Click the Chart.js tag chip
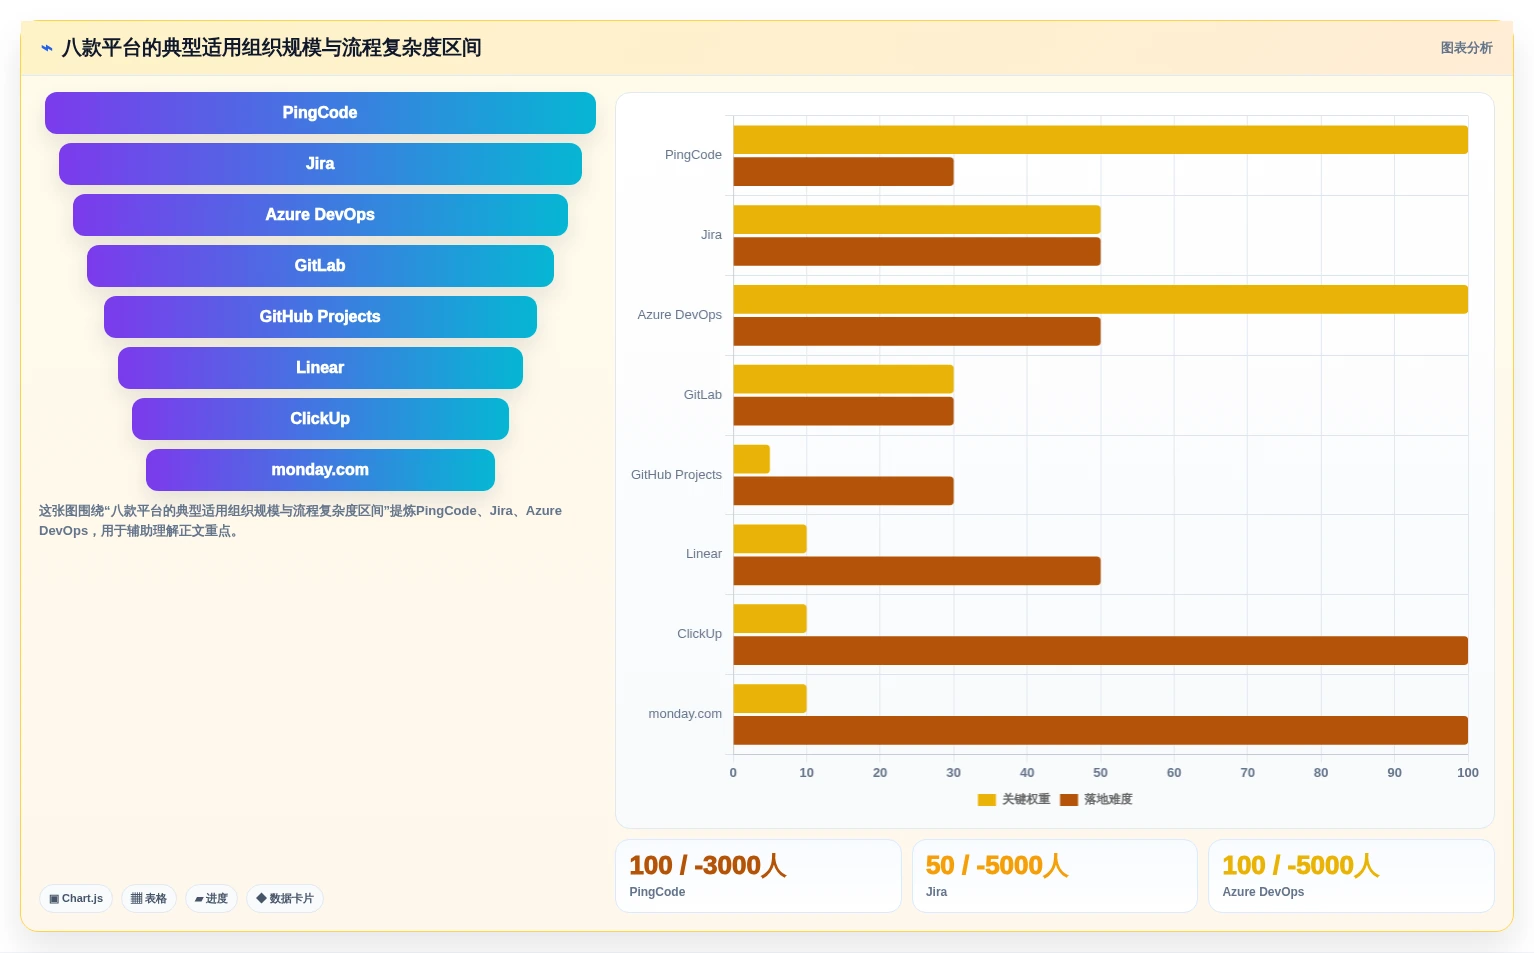1534x953 pixels. (x=76, y=898)
